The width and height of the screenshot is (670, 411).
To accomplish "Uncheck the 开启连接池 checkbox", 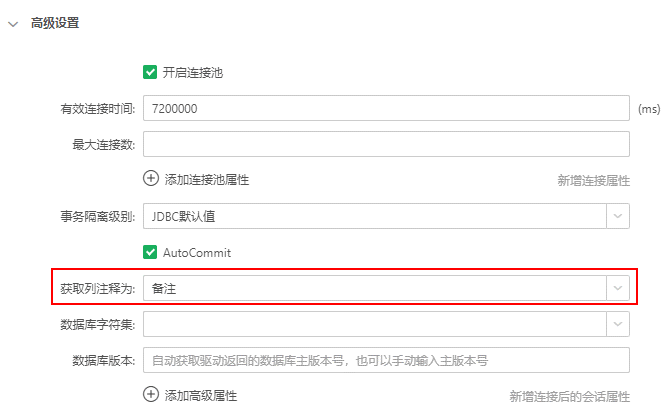I will pos(150,72).
